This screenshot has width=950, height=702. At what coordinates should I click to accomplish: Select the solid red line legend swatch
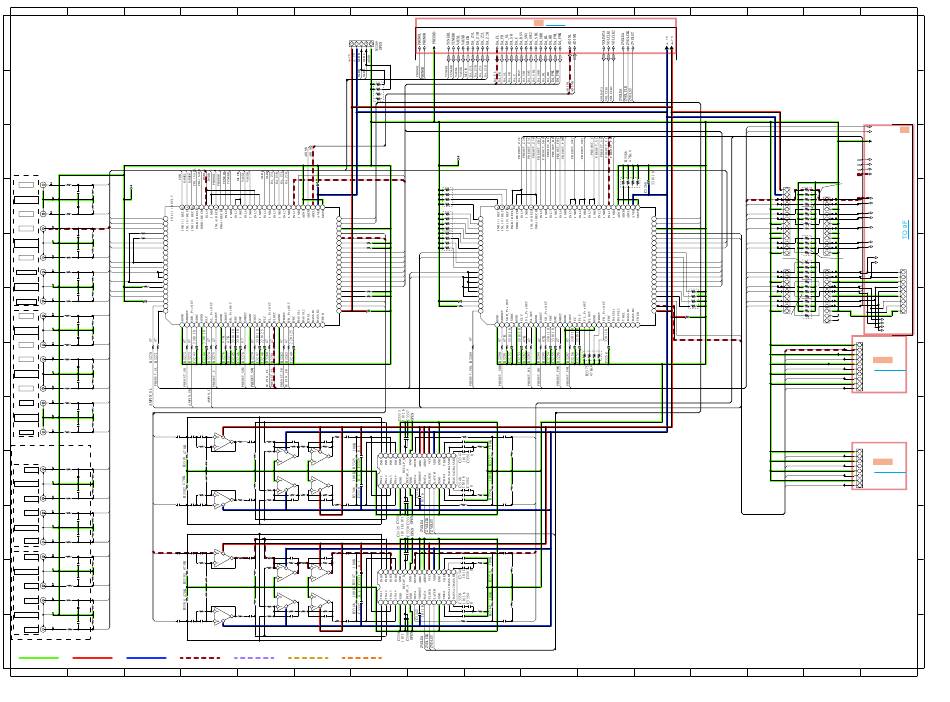92,658
